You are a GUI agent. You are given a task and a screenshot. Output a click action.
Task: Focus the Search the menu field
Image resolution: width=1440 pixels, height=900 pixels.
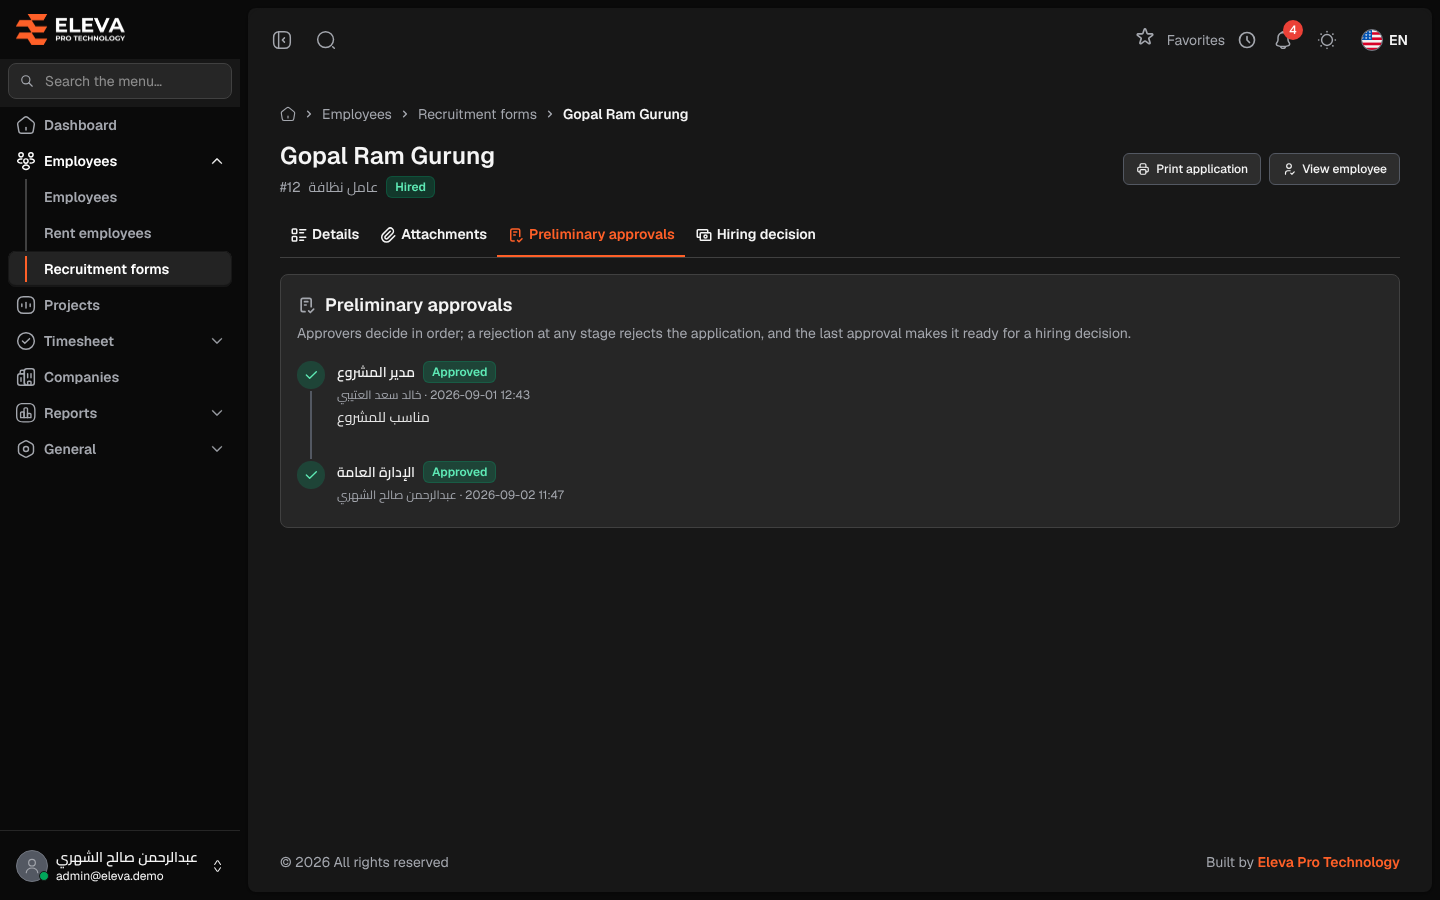click(120, 81)
